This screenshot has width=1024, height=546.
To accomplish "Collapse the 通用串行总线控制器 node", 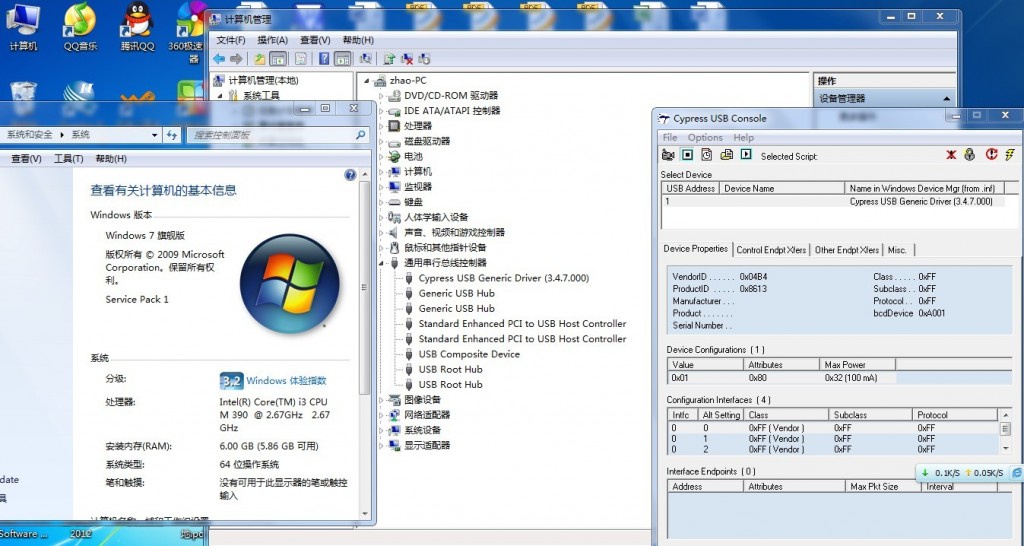I will point(383,263).
